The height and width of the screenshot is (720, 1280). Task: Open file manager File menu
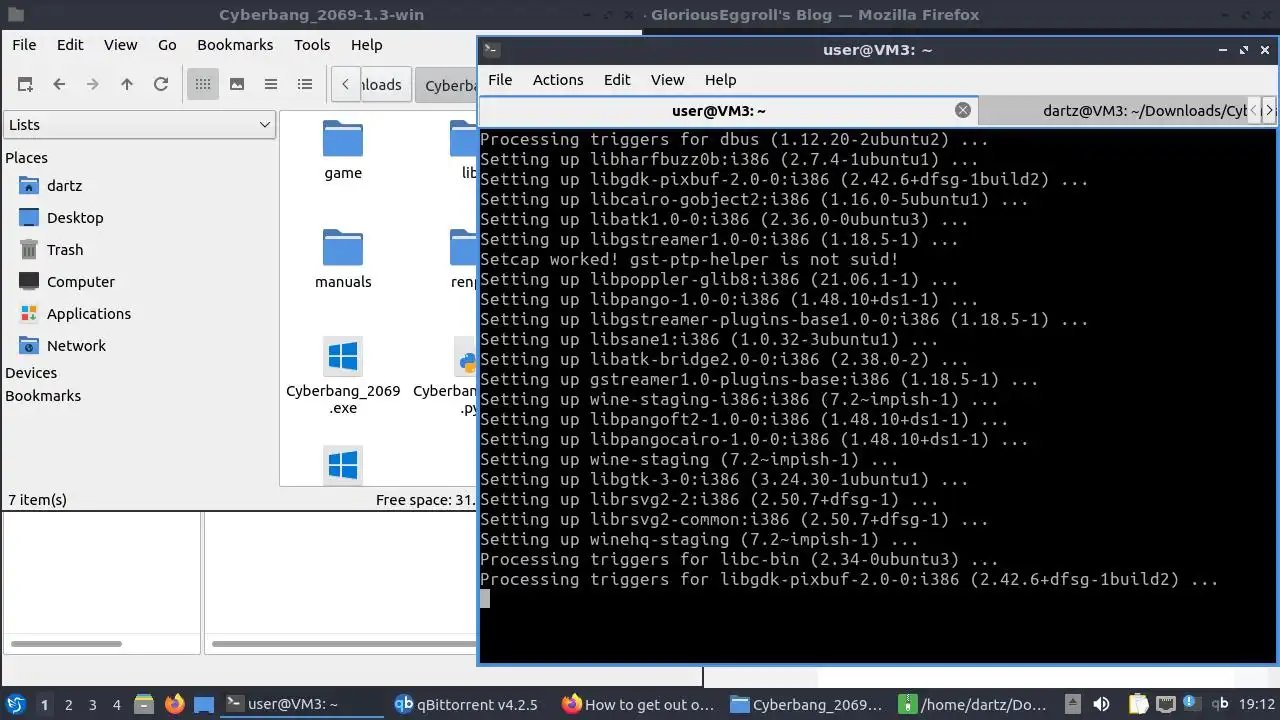(x=24, y=45)
